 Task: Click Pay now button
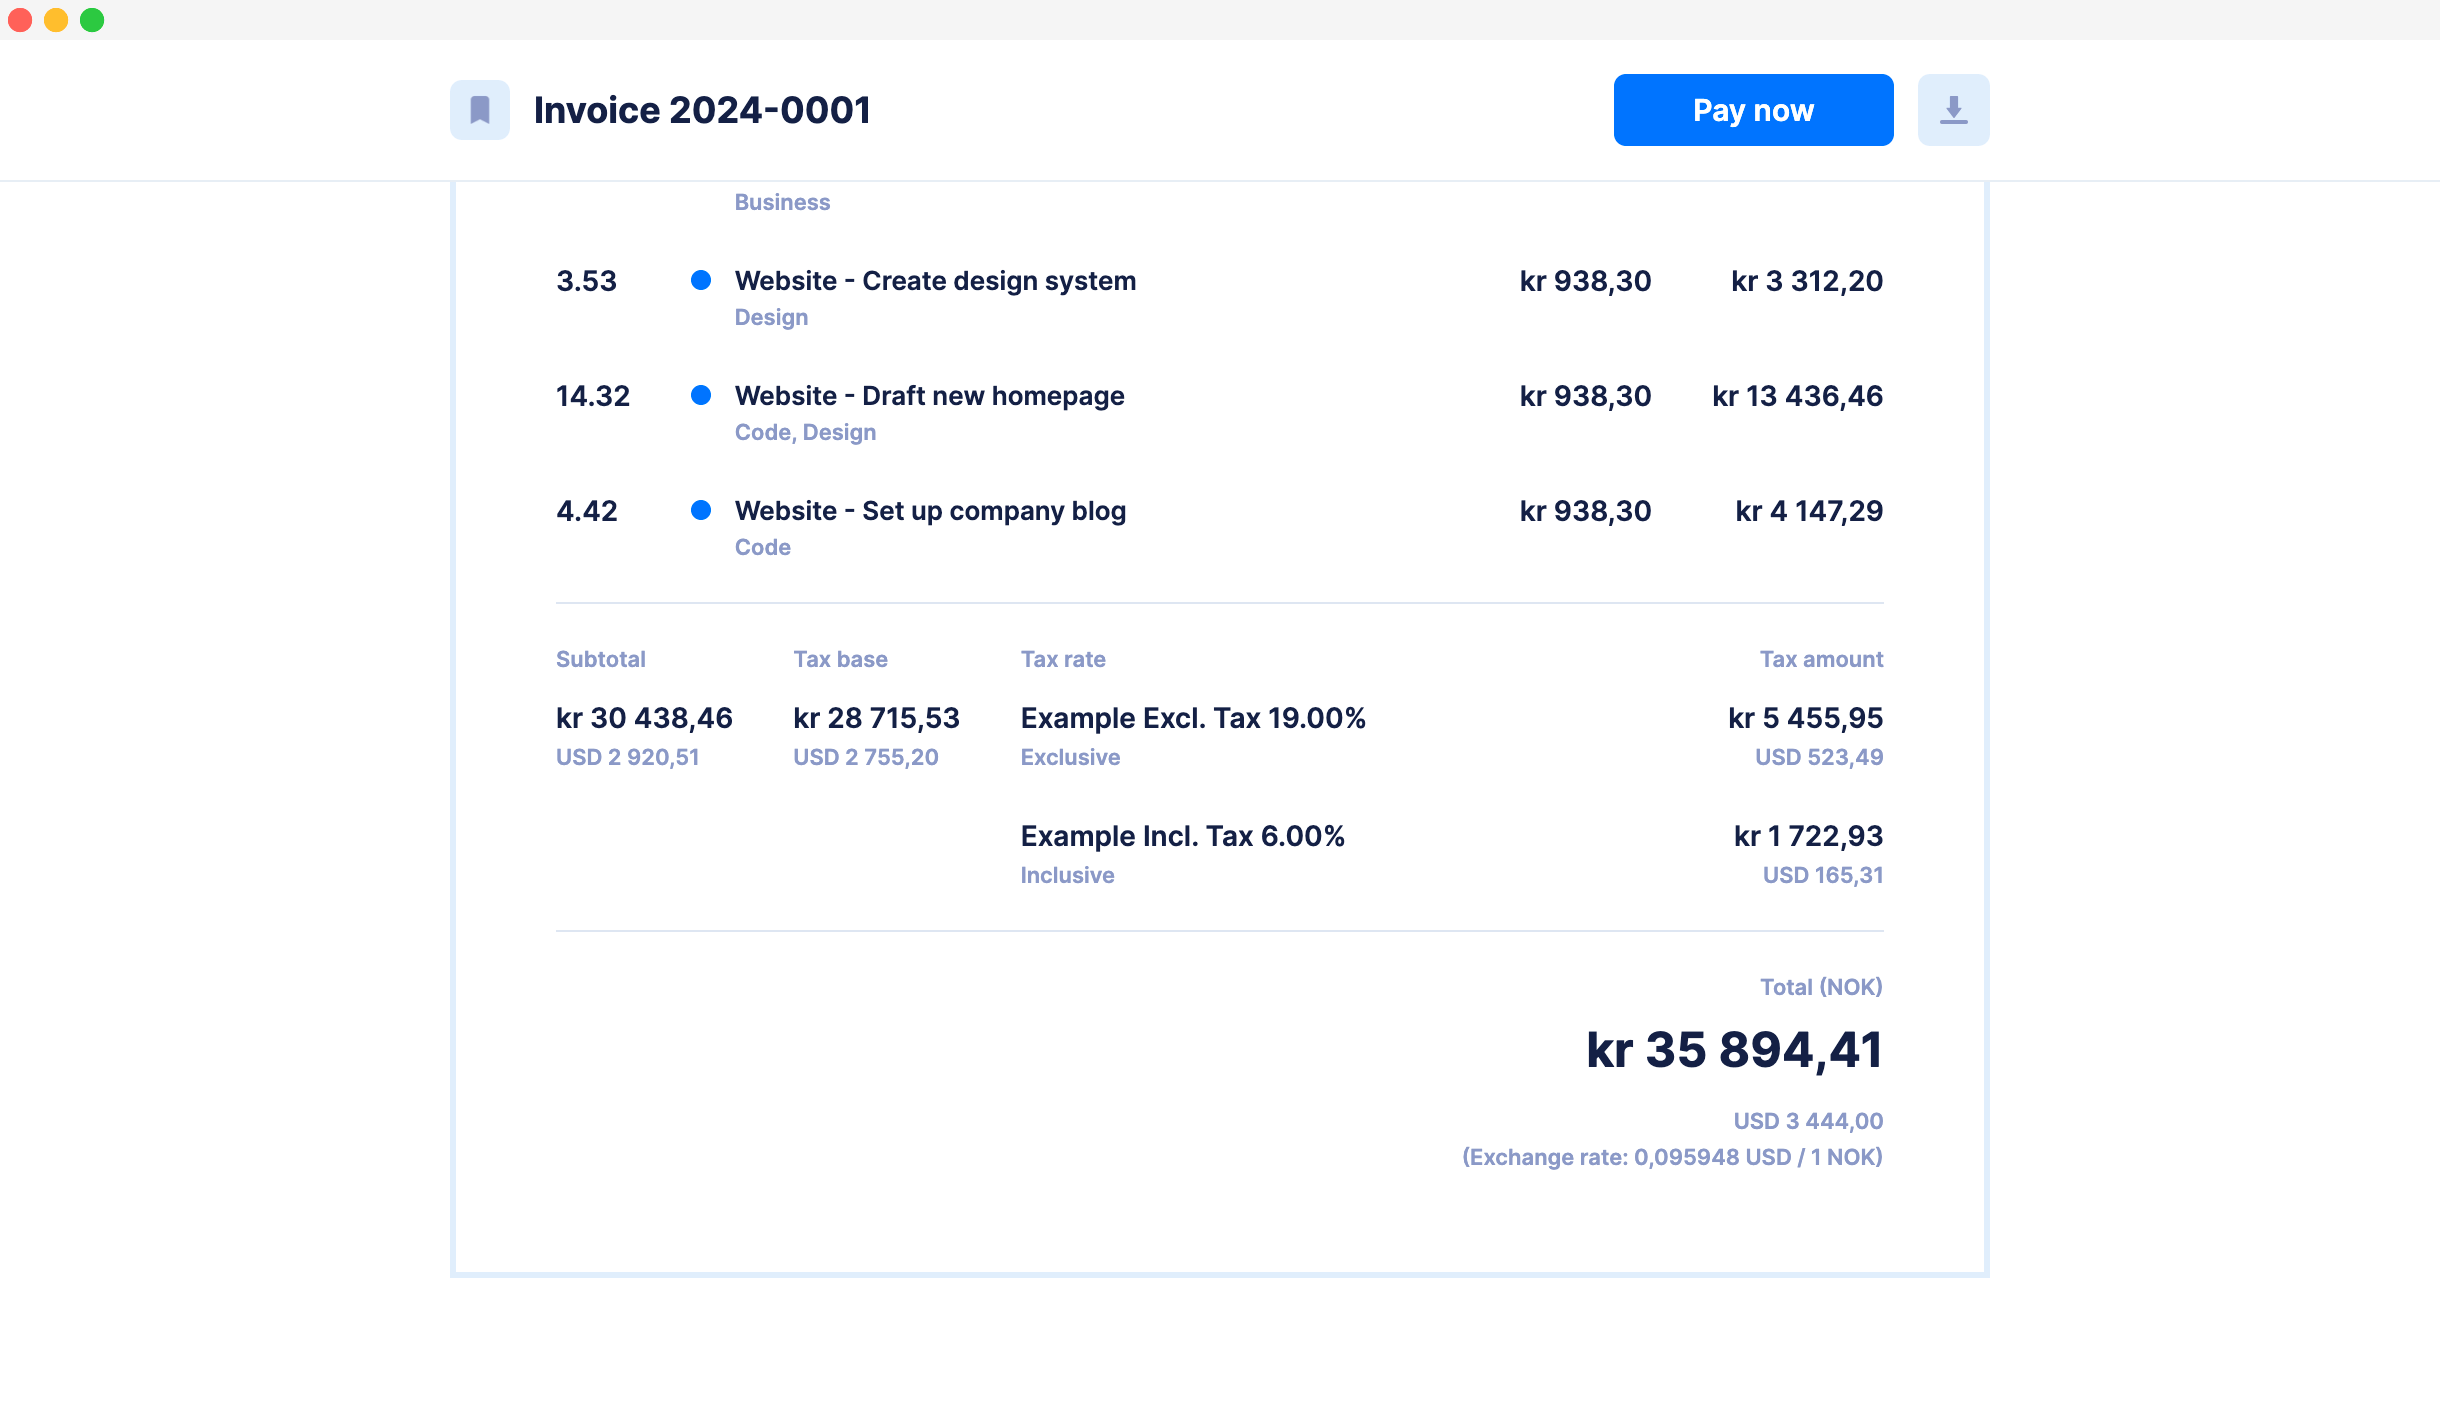[x=1752, y=110]
